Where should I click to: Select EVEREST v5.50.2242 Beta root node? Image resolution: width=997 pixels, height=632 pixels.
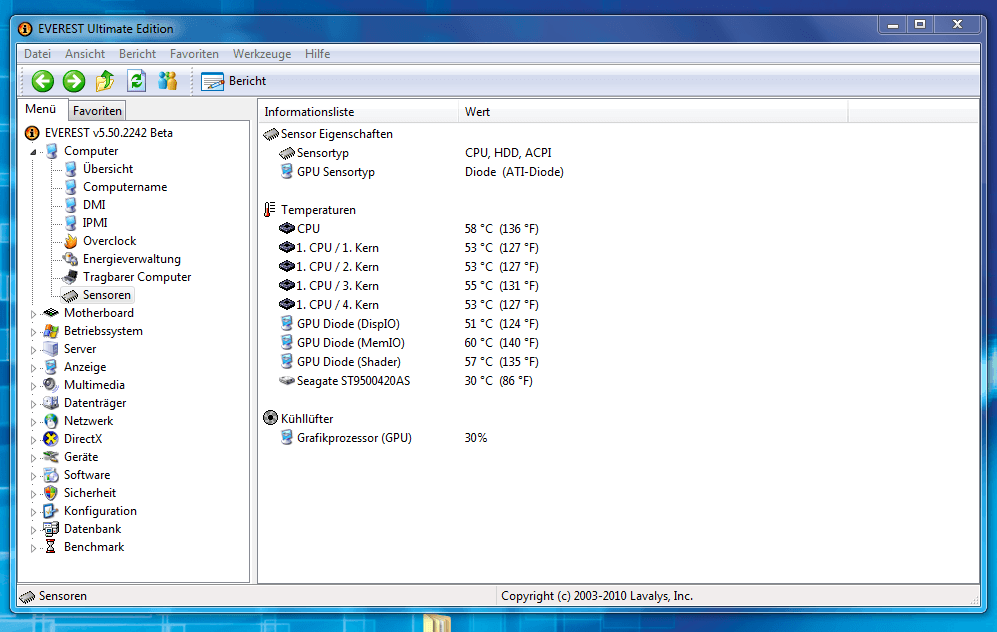pos(109,133)
